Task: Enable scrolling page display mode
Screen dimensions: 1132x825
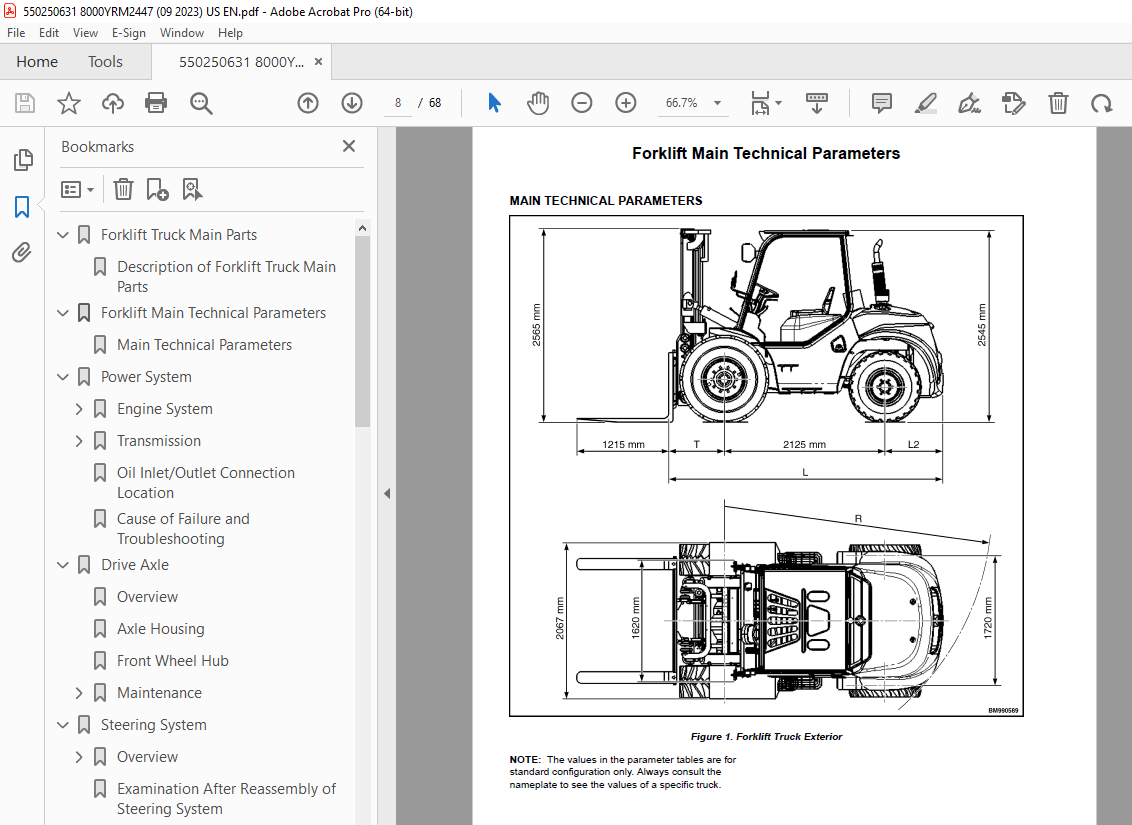Action: coord(817,103)
